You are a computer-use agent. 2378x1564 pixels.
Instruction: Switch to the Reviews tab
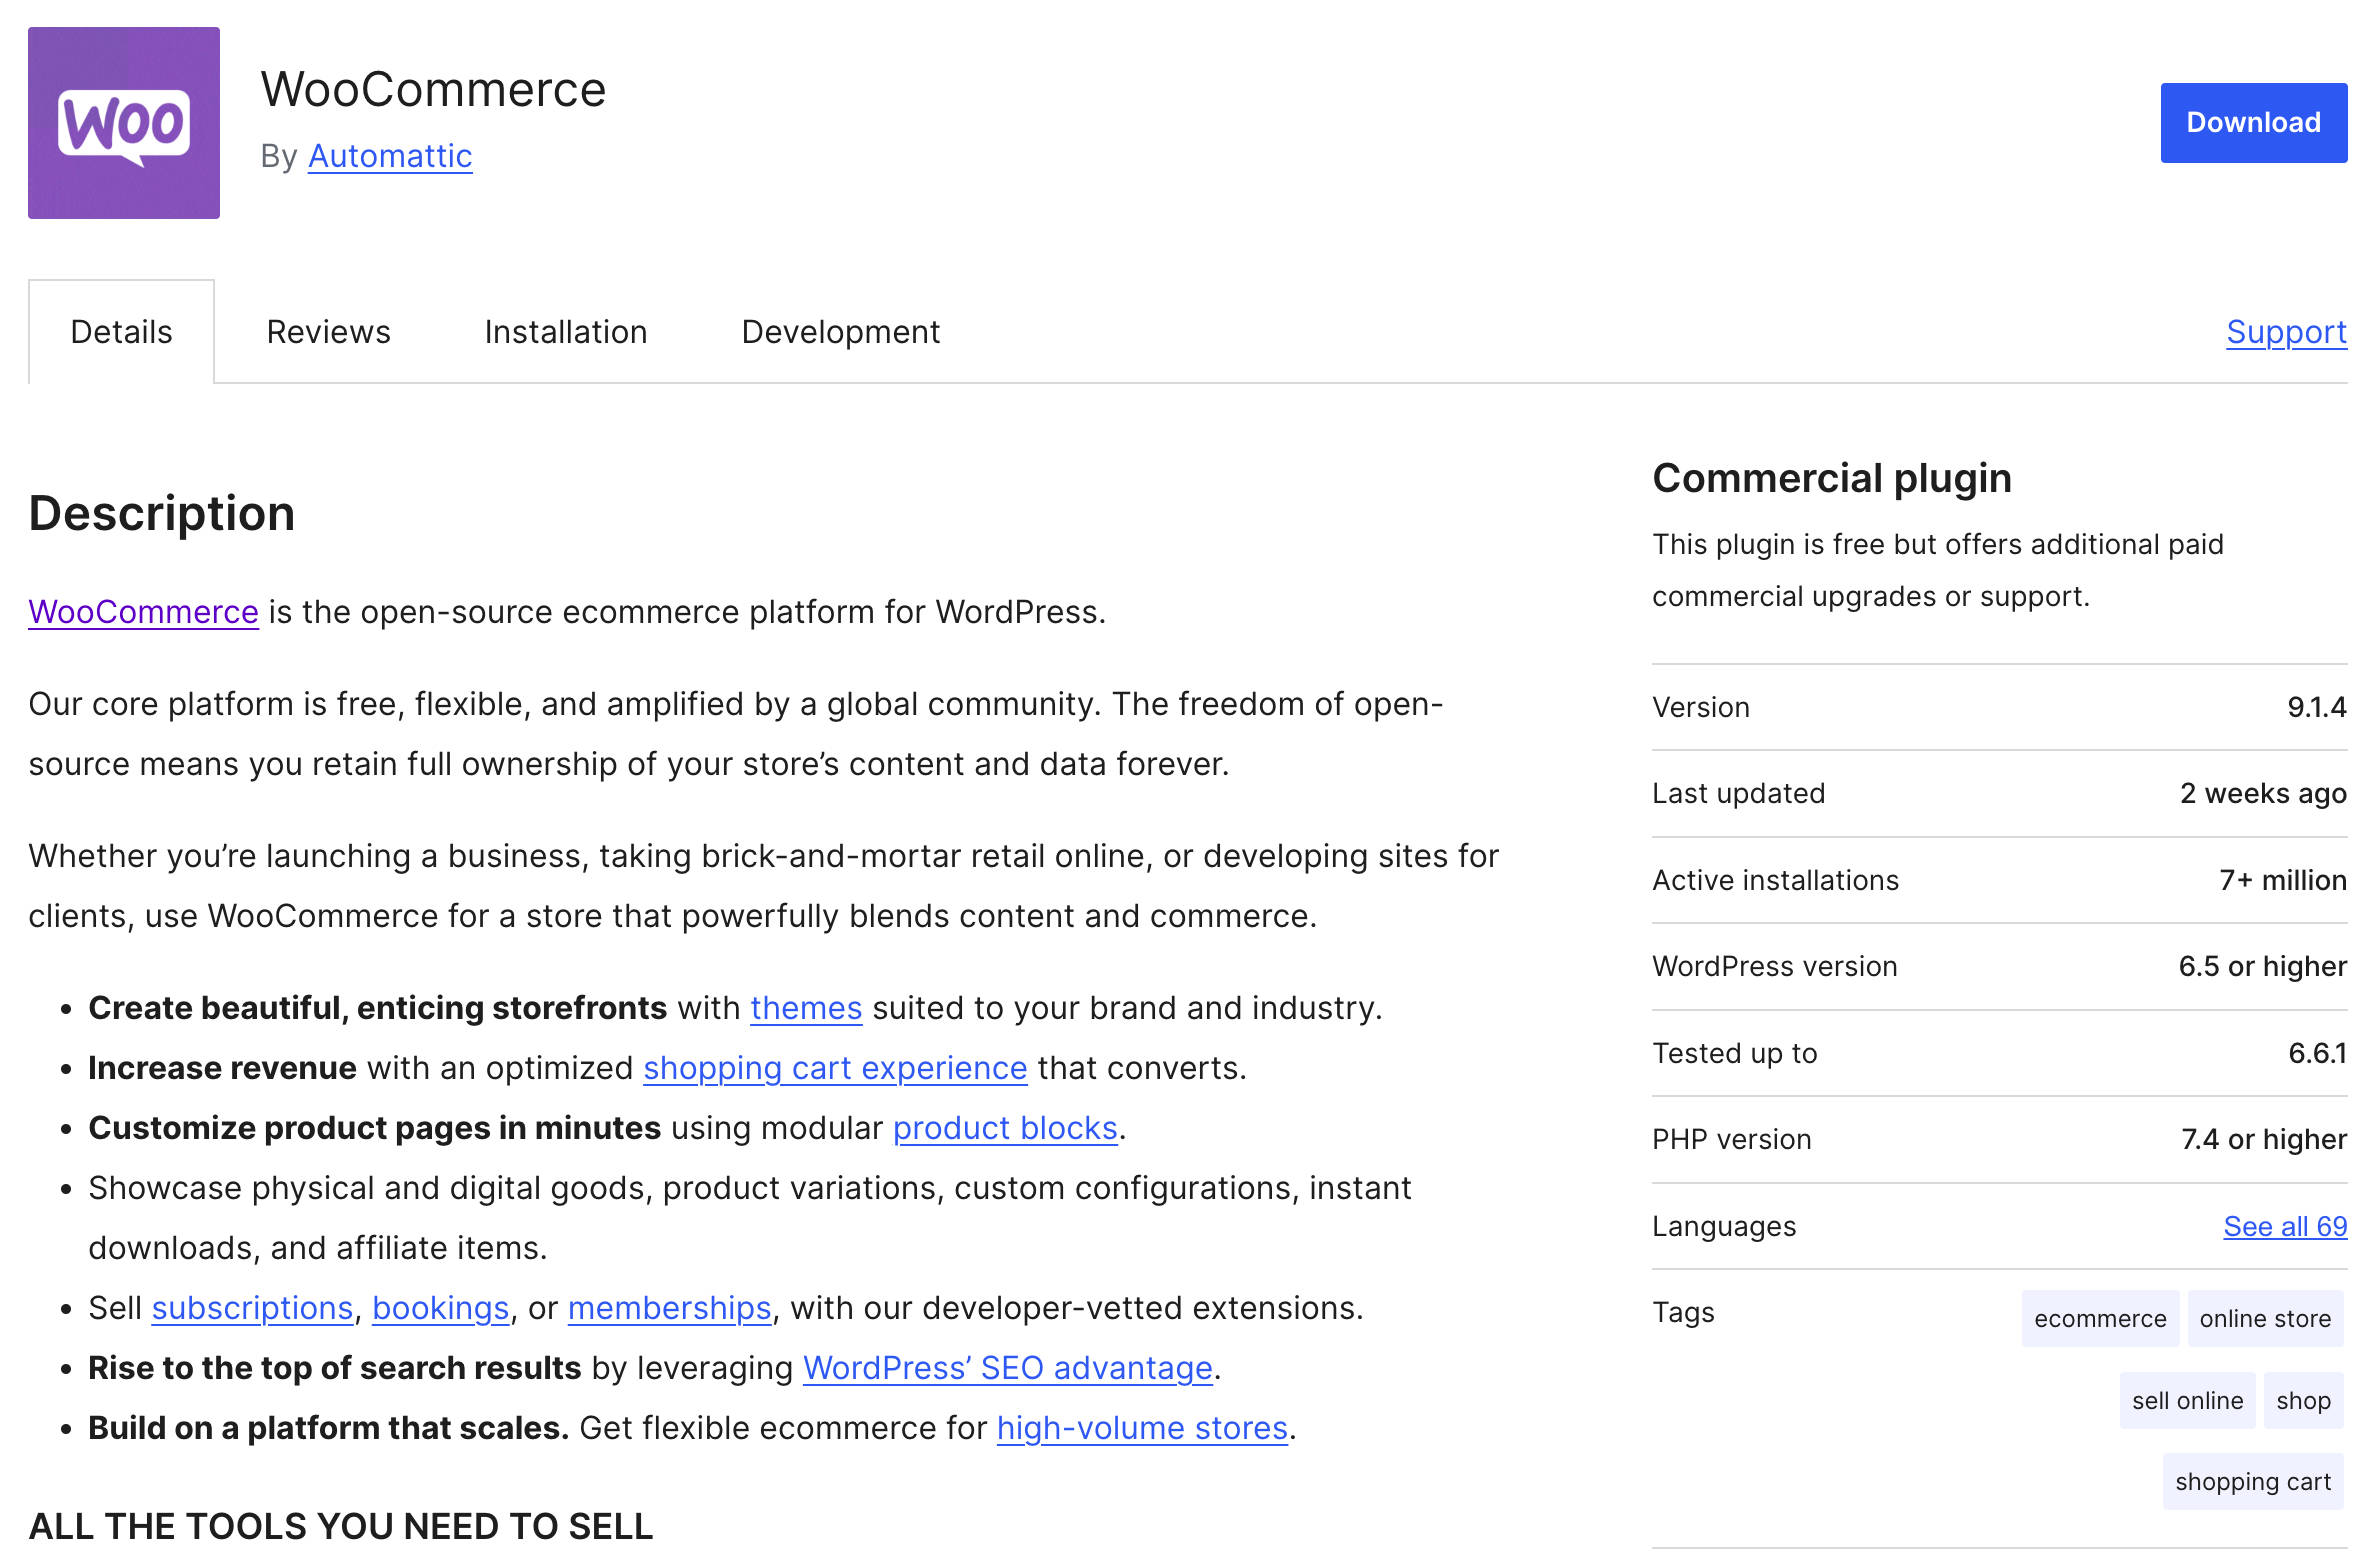328,330
